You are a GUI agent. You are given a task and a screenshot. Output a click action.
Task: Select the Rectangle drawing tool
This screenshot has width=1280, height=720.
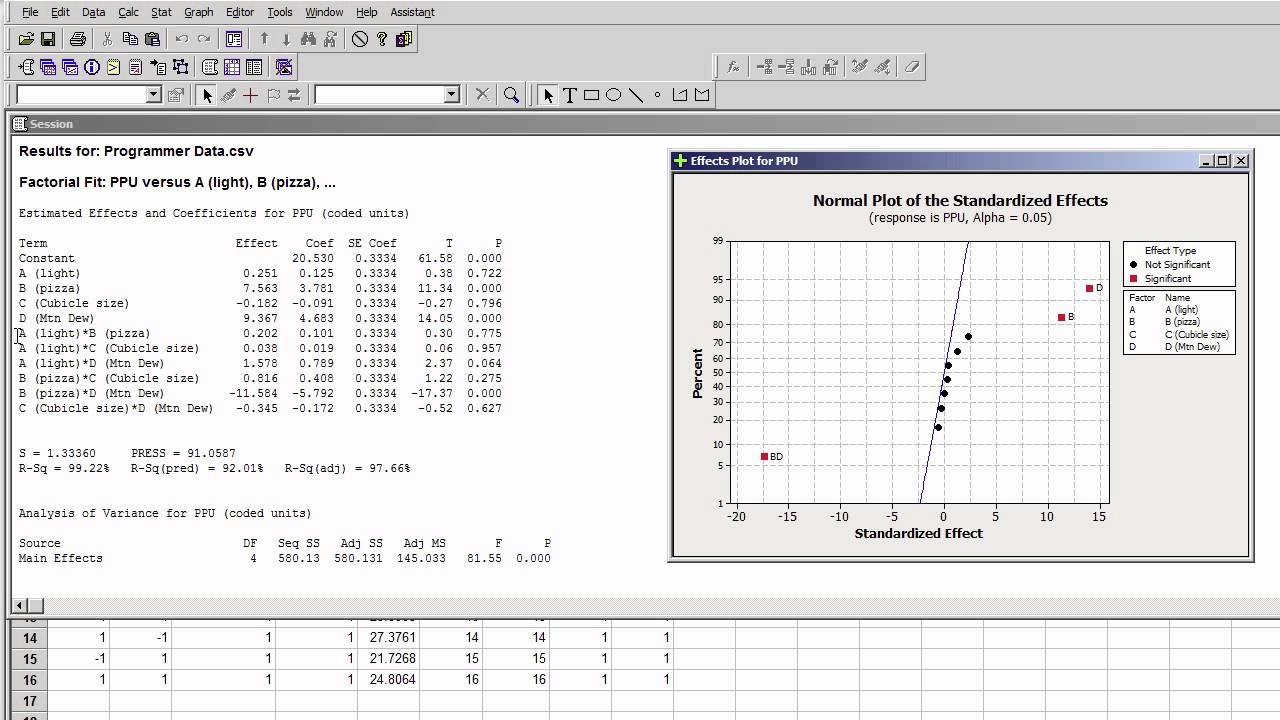point(591,95)
